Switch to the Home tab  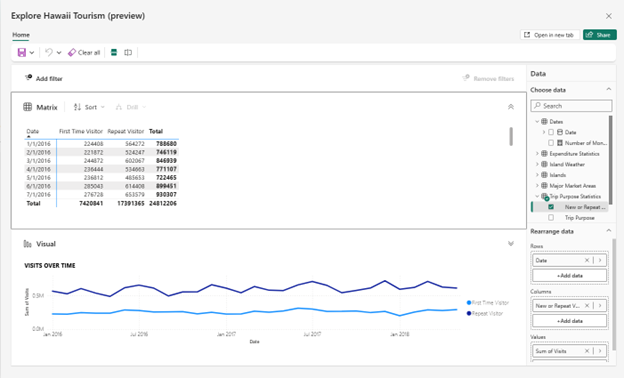pyautogui.click(x=21, y=35)
